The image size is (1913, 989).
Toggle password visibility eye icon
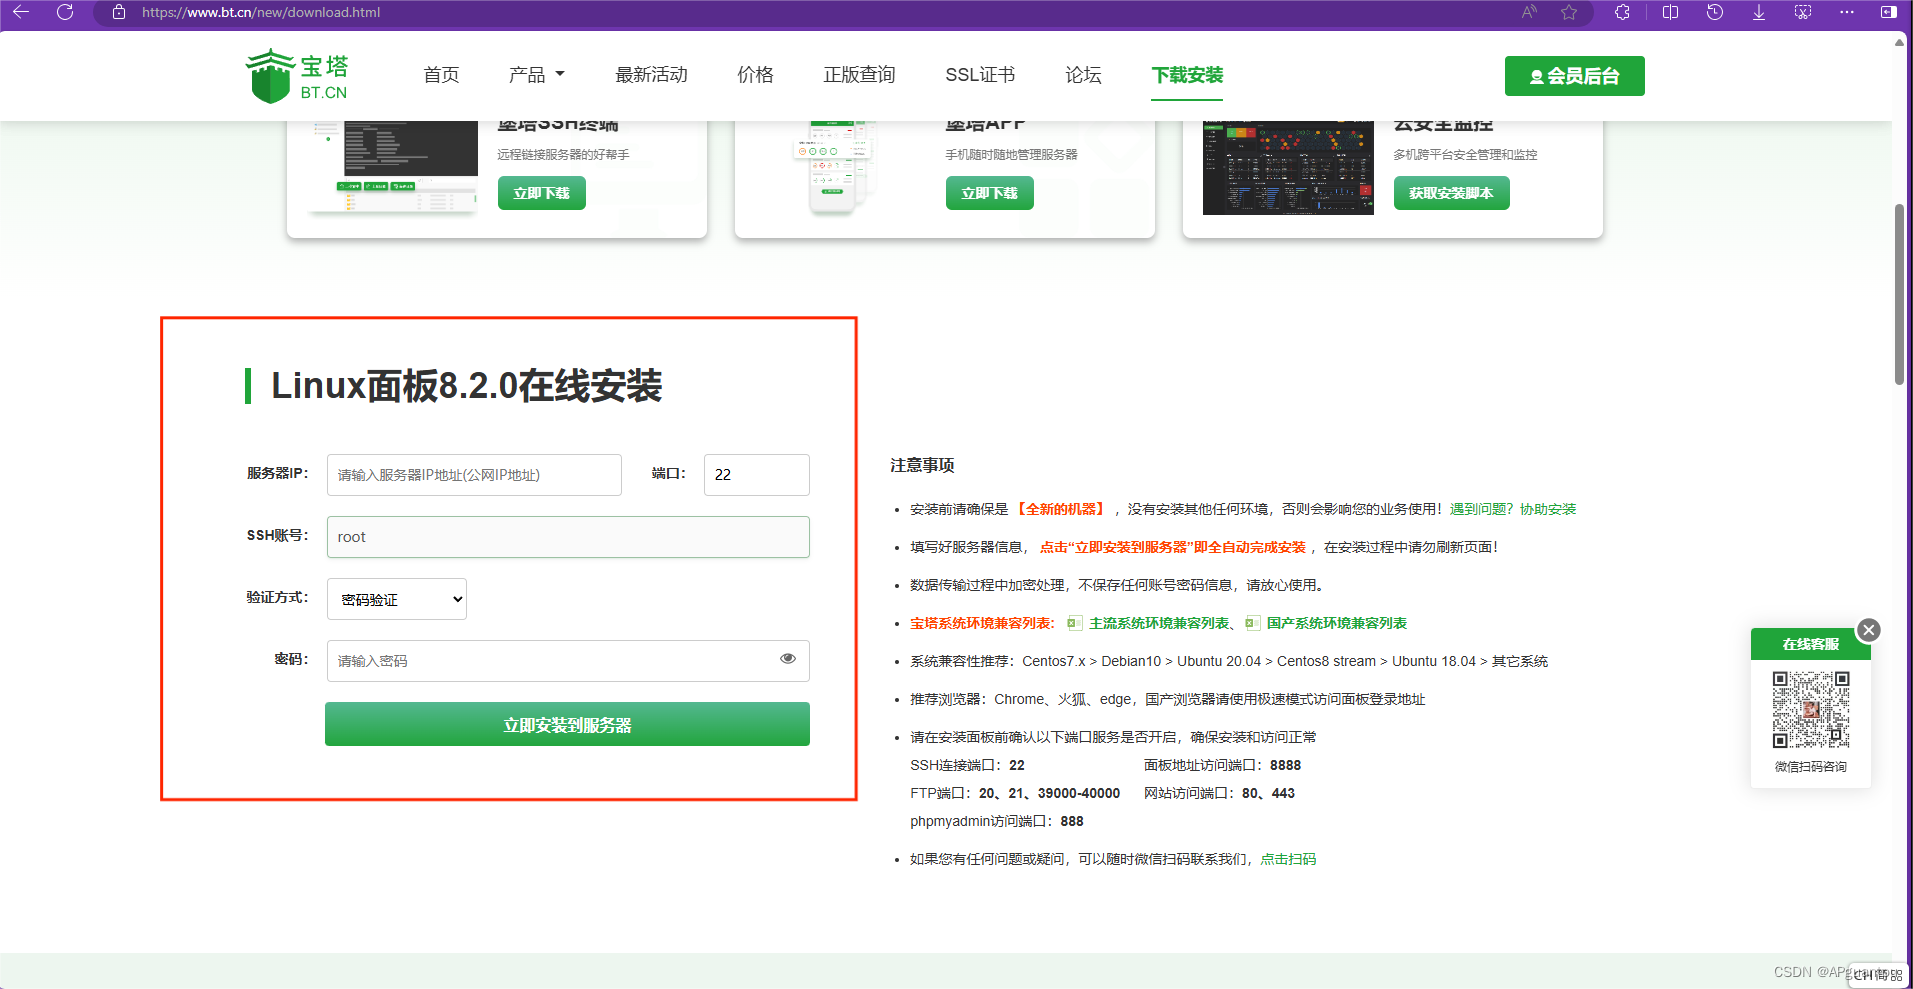pyautogui.click(x=788, y=658)
